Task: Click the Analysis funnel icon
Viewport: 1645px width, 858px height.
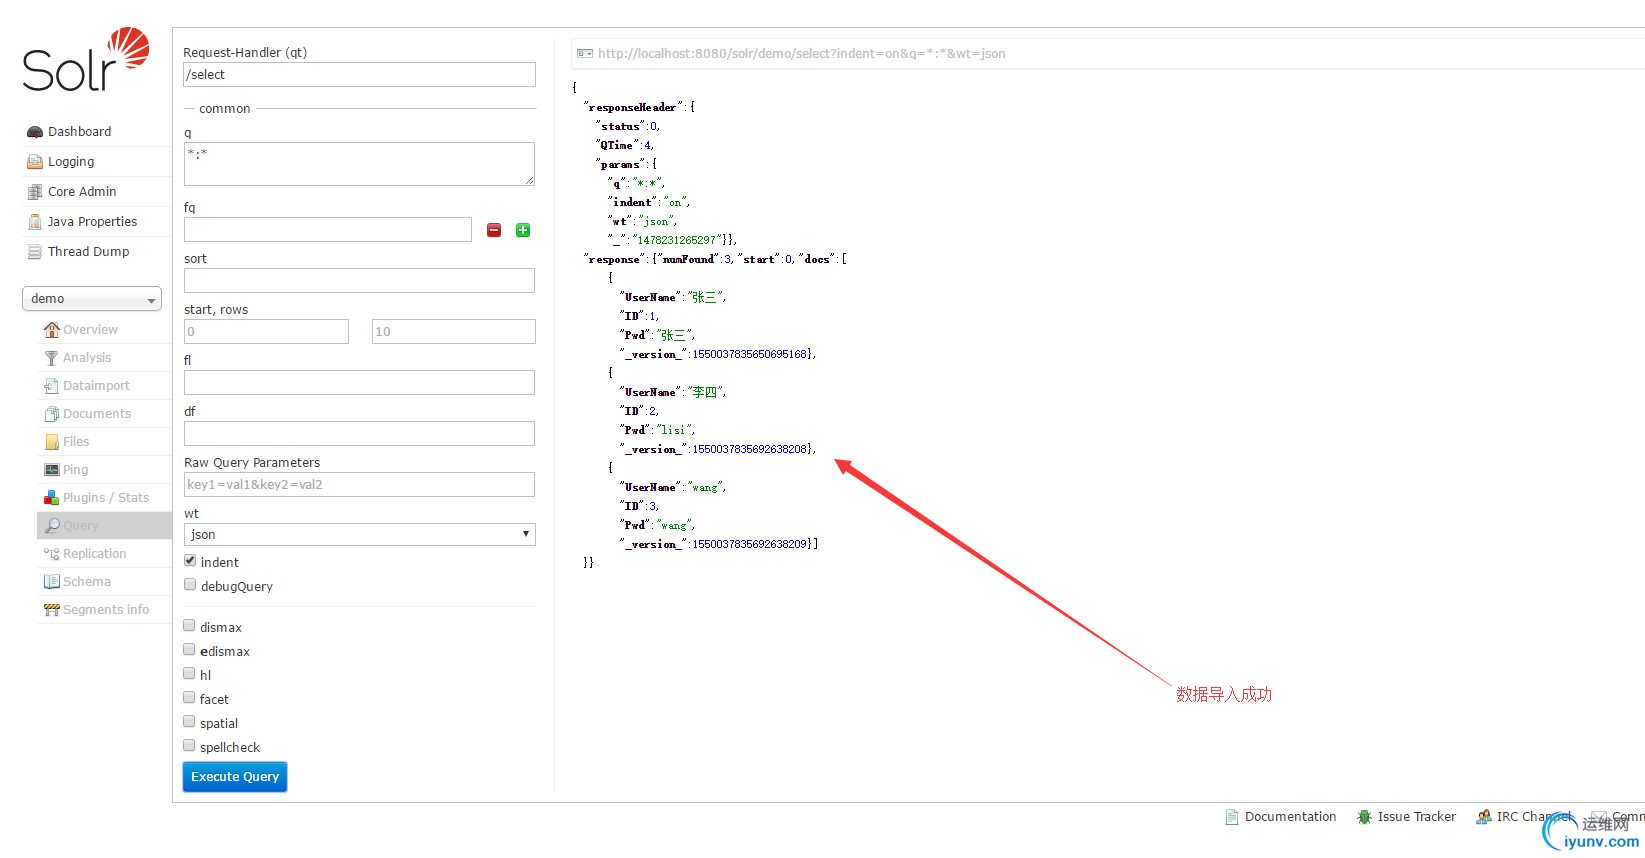Action: [x=52, y=358]
